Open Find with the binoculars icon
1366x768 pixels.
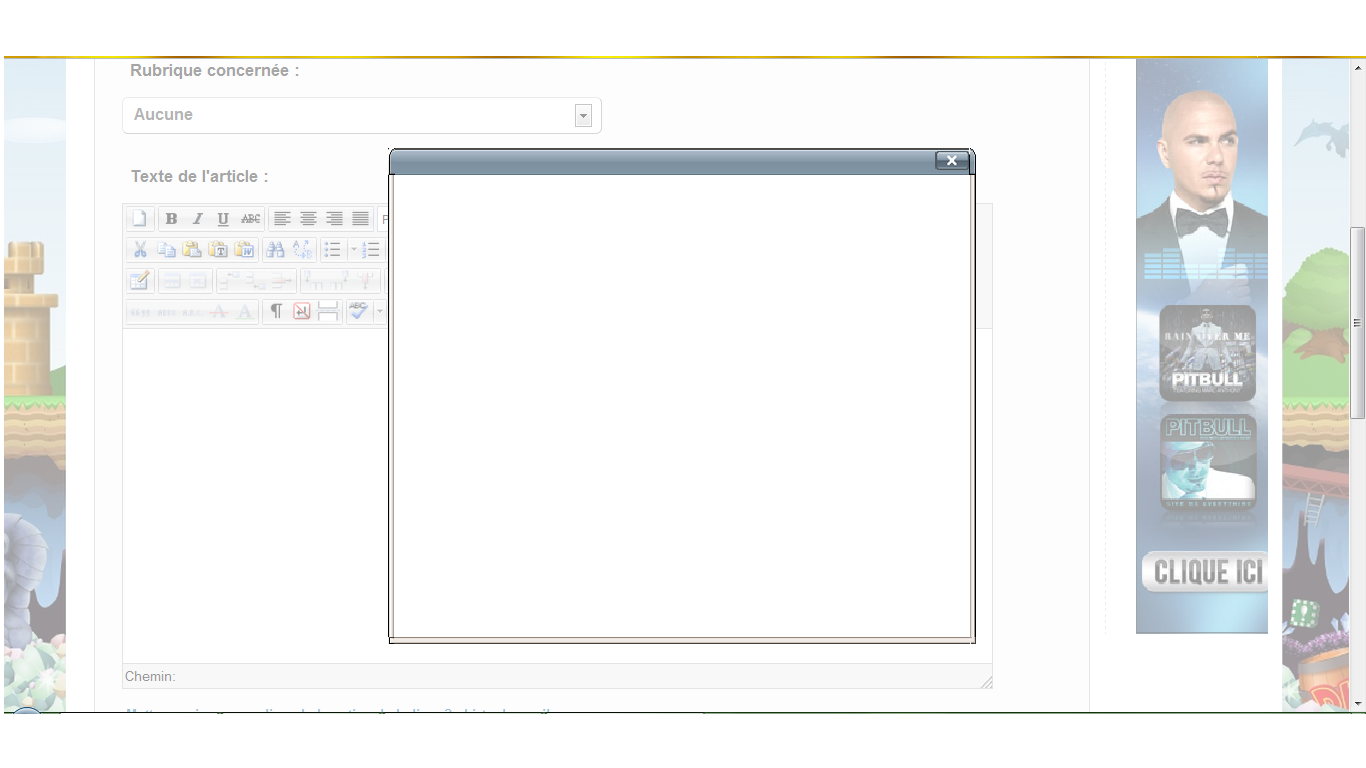(275, 250)
